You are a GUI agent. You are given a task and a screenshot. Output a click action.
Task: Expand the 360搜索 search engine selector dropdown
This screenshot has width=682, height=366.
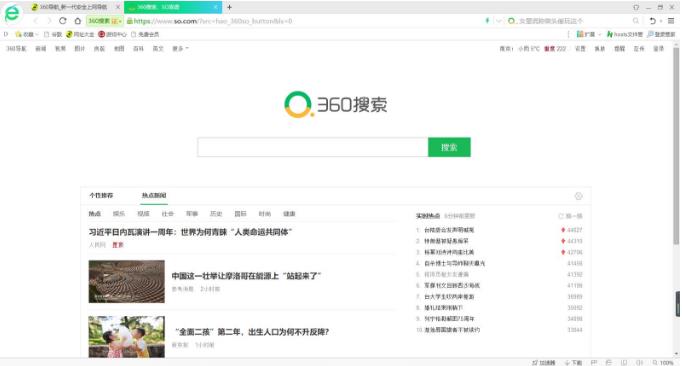119,21
